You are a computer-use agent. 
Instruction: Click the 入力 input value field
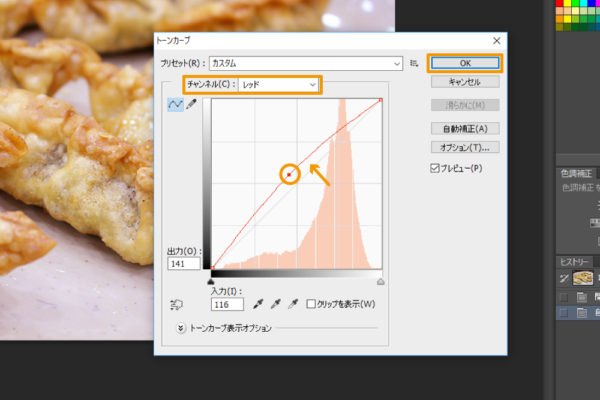[x=227, y=304]
